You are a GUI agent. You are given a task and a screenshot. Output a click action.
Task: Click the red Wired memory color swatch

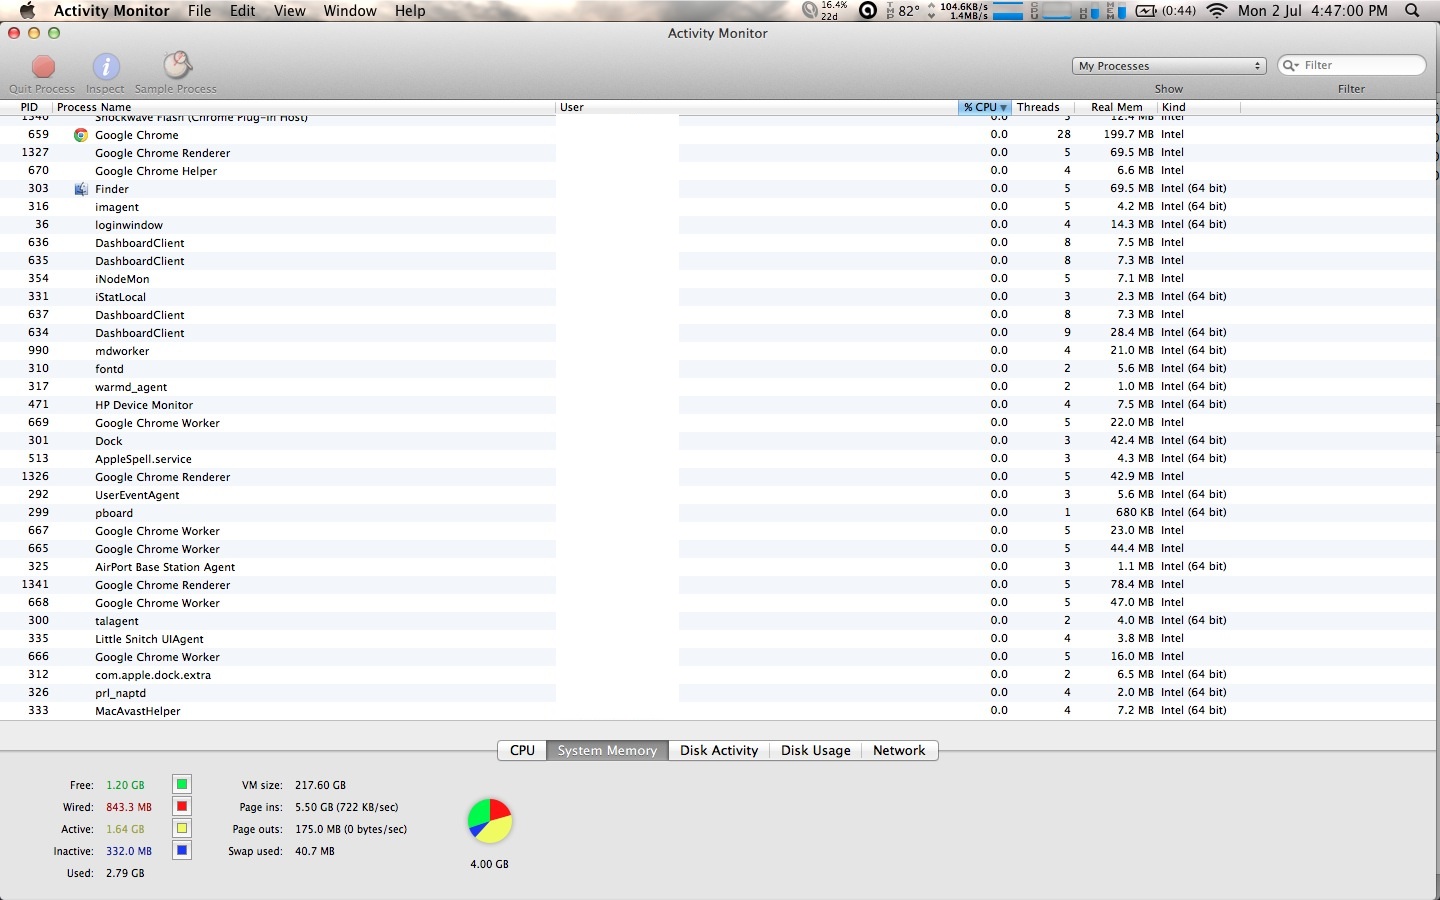point(182,806)
